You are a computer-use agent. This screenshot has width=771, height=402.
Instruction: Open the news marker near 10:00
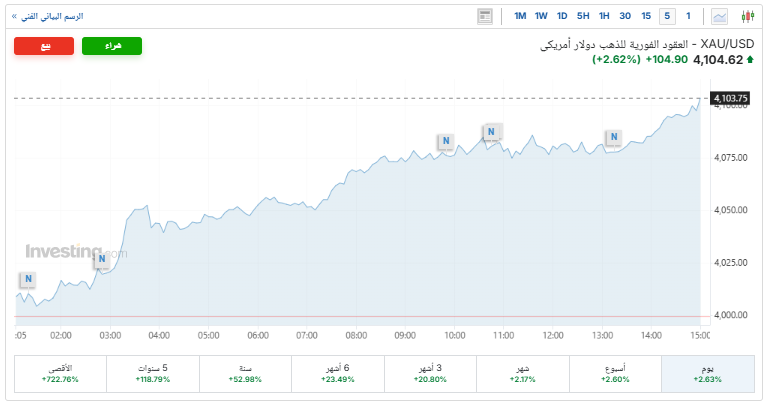446,142
